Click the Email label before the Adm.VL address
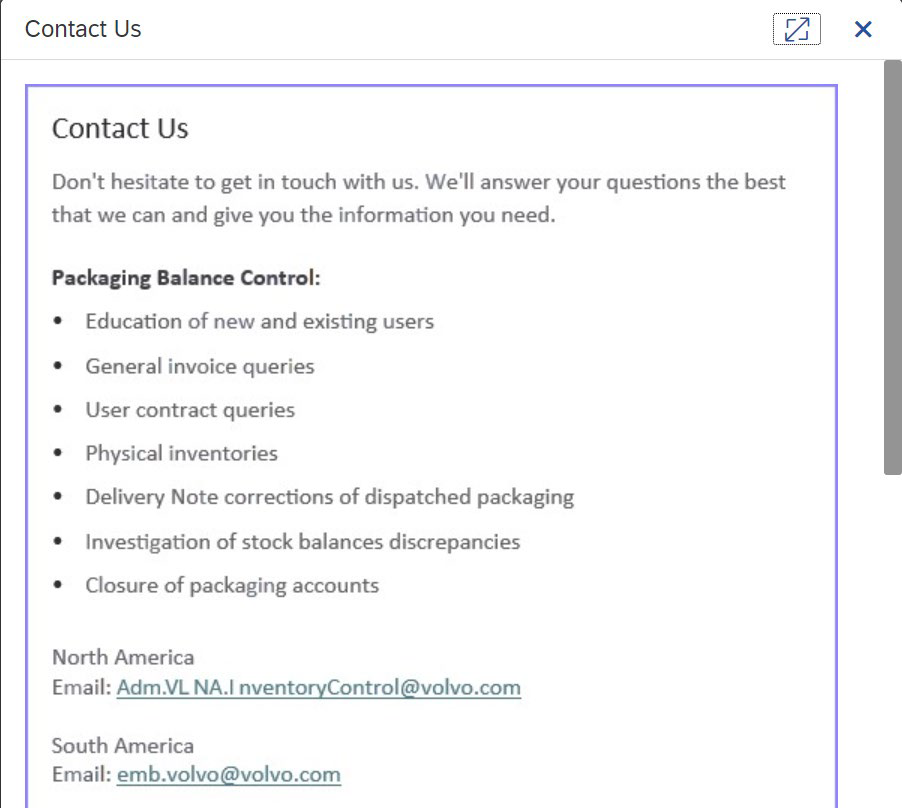This screenshot has height=808, width=902. (x=81, y=687)
